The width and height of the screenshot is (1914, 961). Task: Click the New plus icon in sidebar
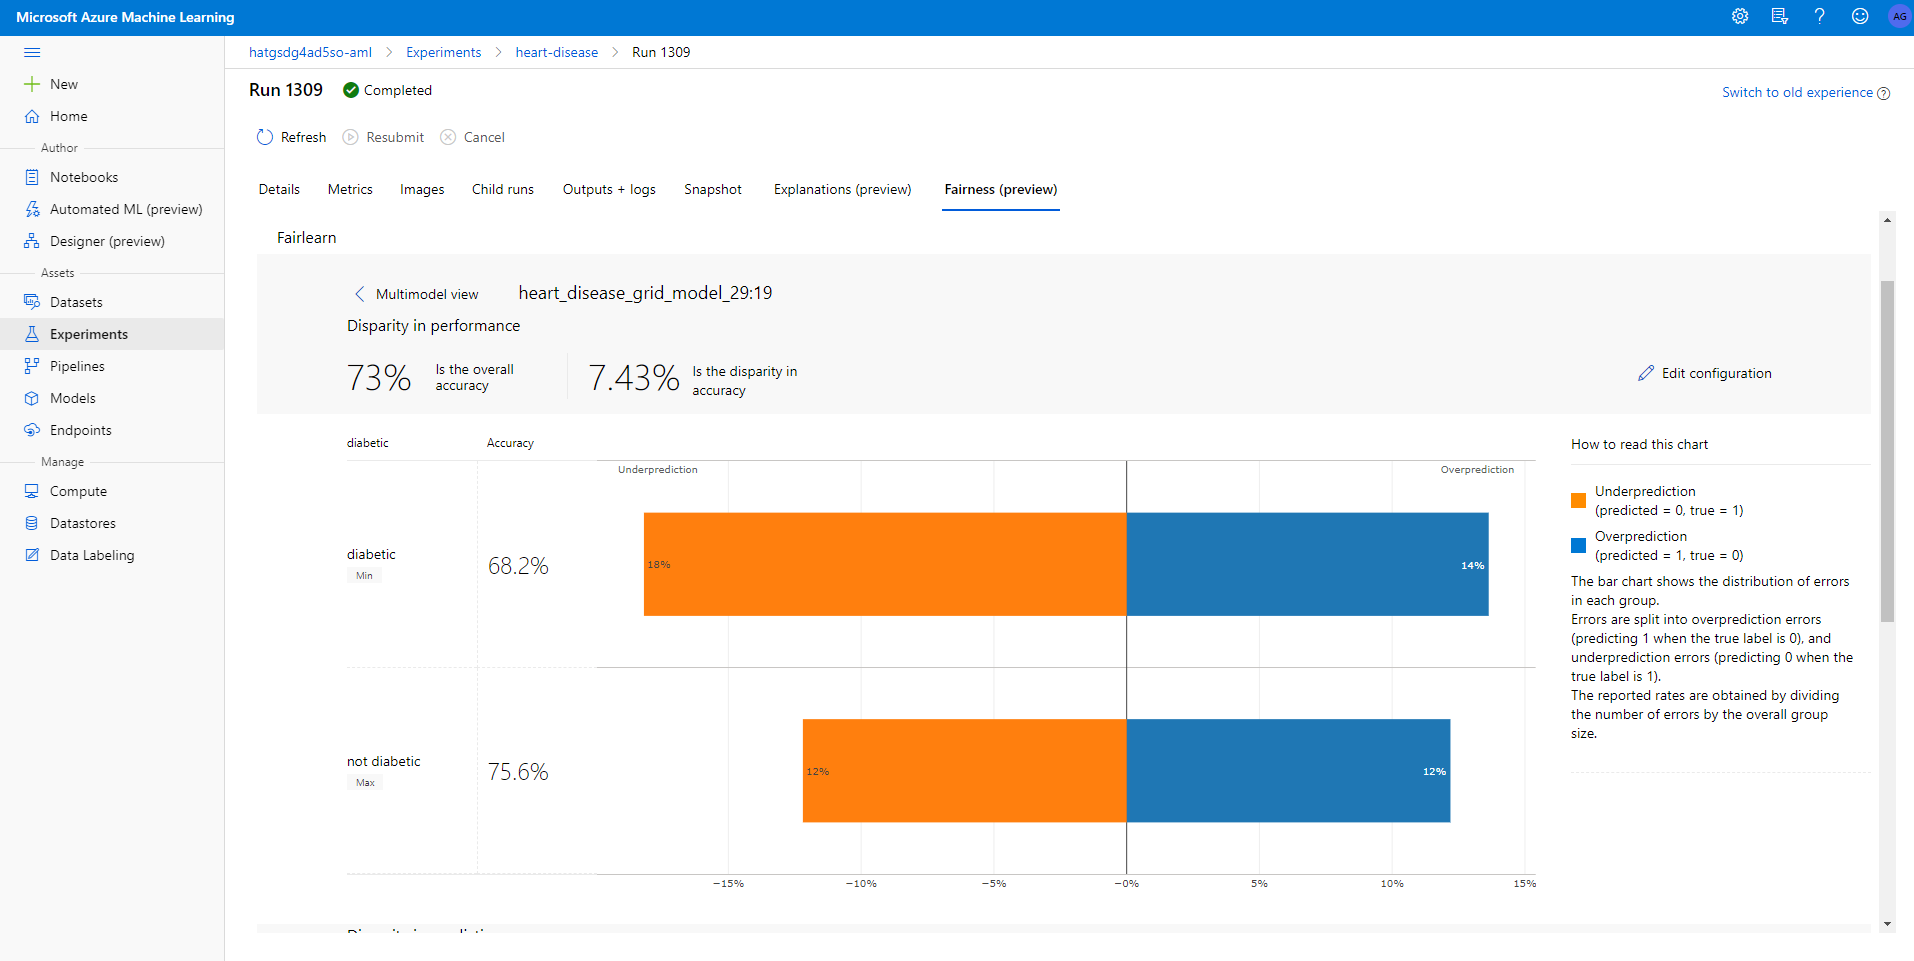32,84
